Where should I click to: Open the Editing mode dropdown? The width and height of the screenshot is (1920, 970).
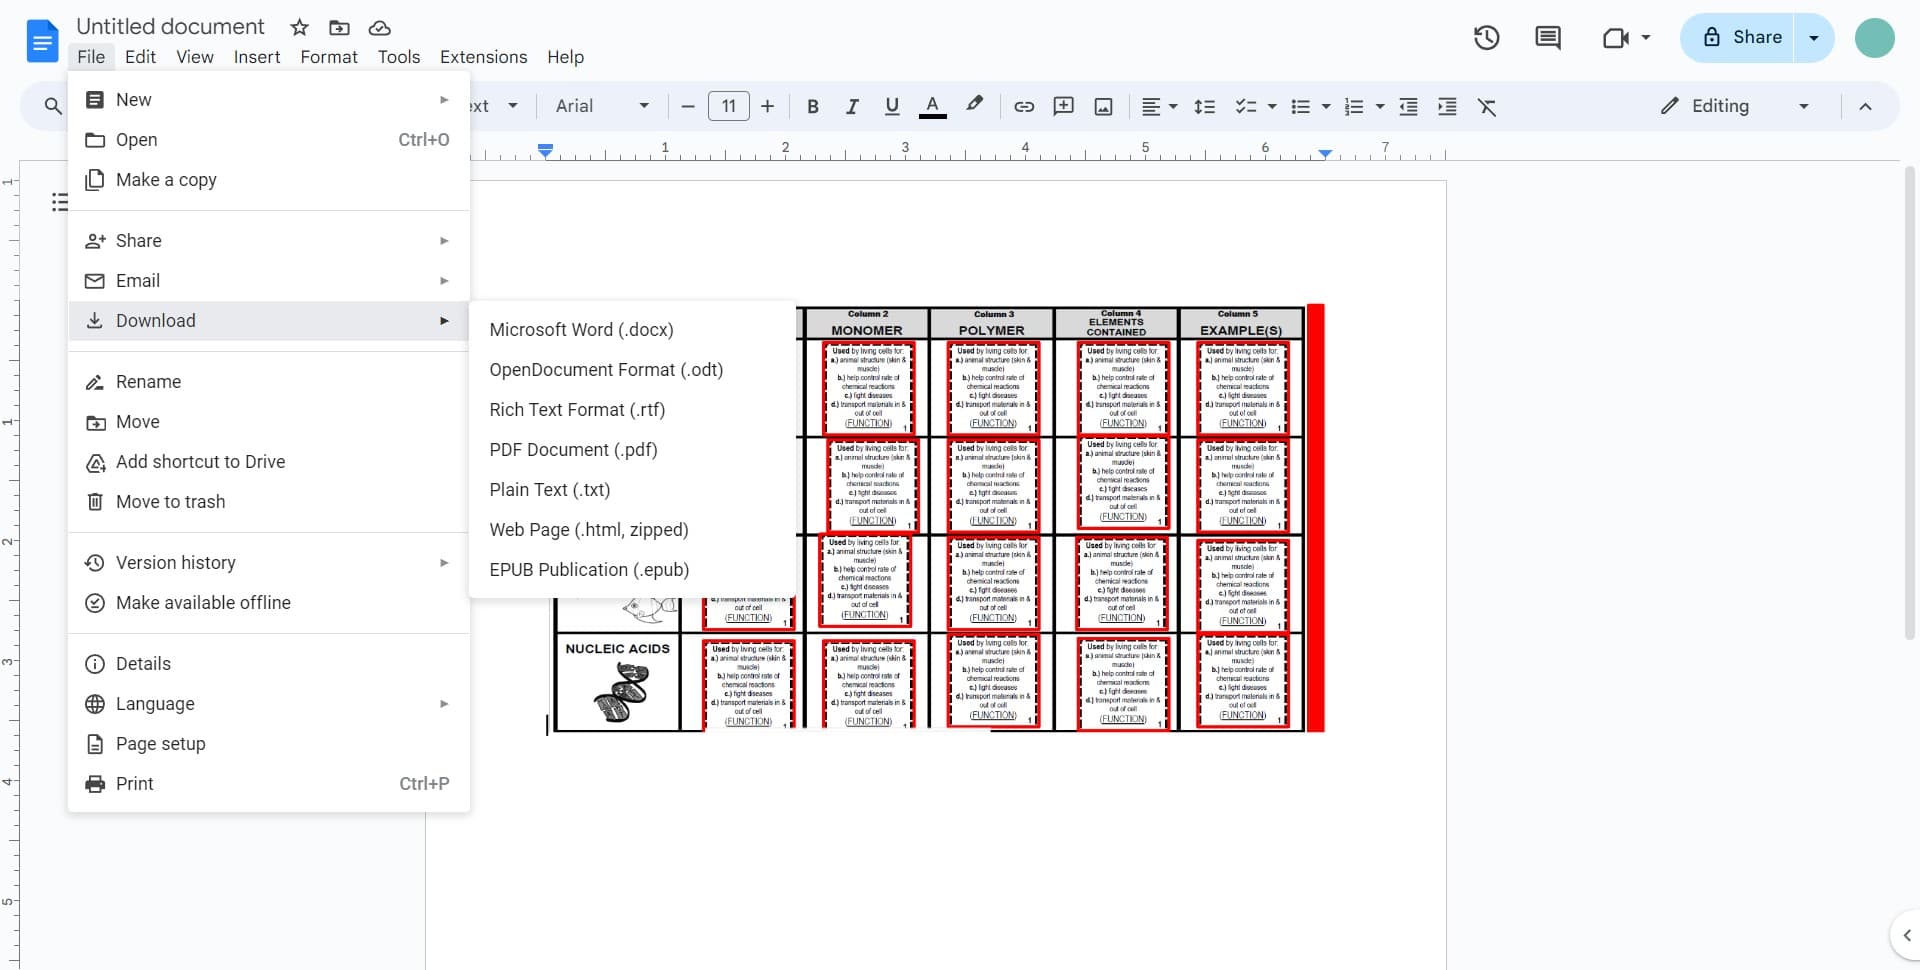click(1734, 106)
